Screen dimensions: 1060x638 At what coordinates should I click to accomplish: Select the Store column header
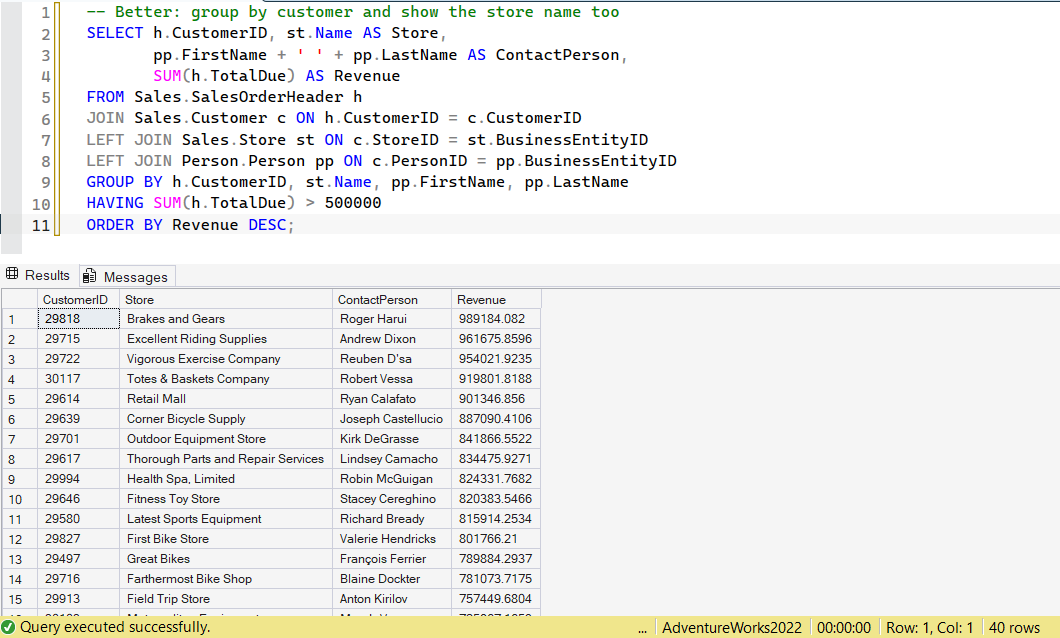pos(226,299)
